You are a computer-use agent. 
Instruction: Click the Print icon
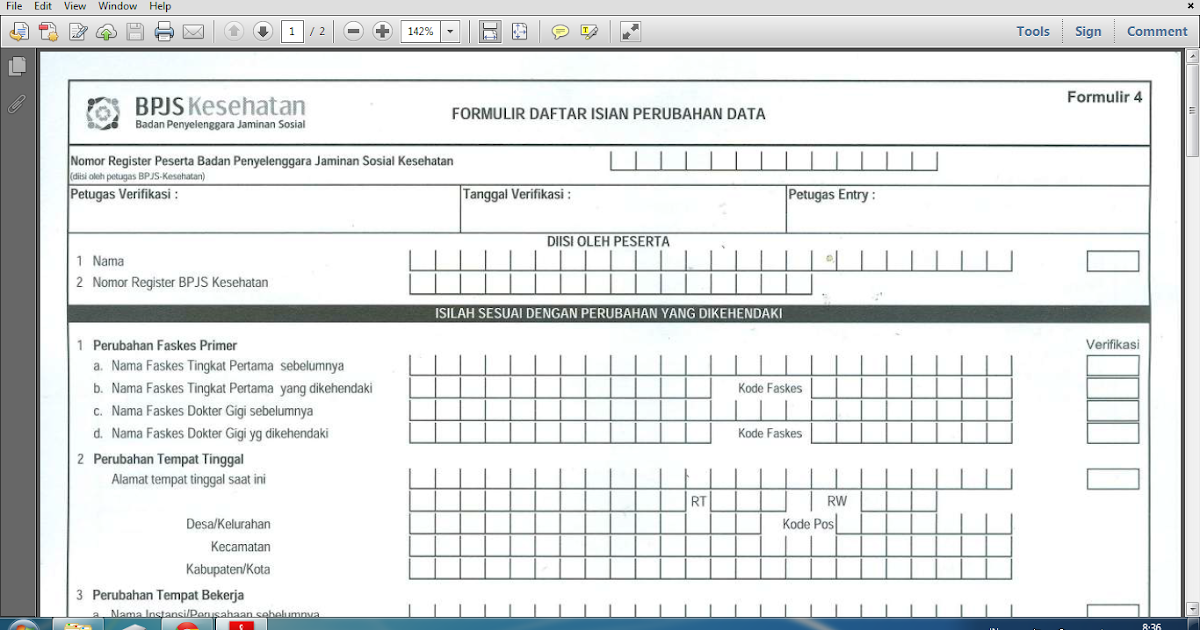pos(164,32)
